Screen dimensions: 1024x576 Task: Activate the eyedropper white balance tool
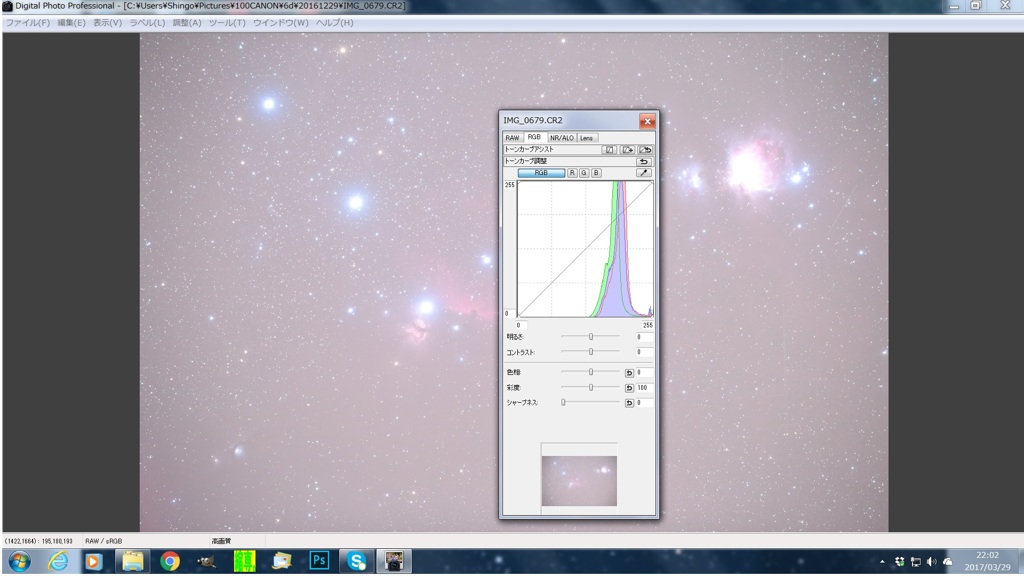click(x=644, y=173)
